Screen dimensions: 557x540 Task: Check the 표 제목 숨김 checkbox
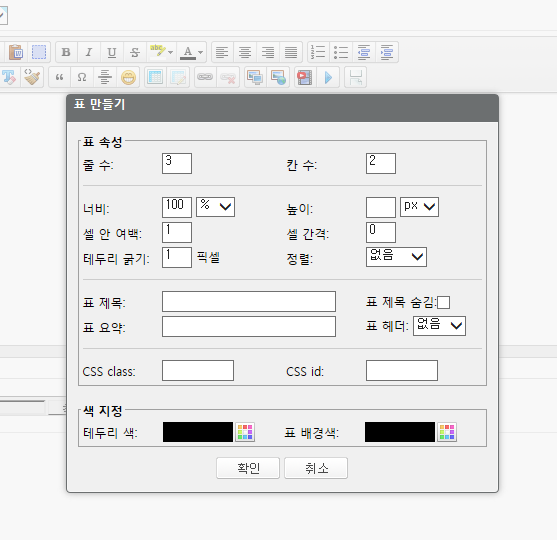pos(443,303)
